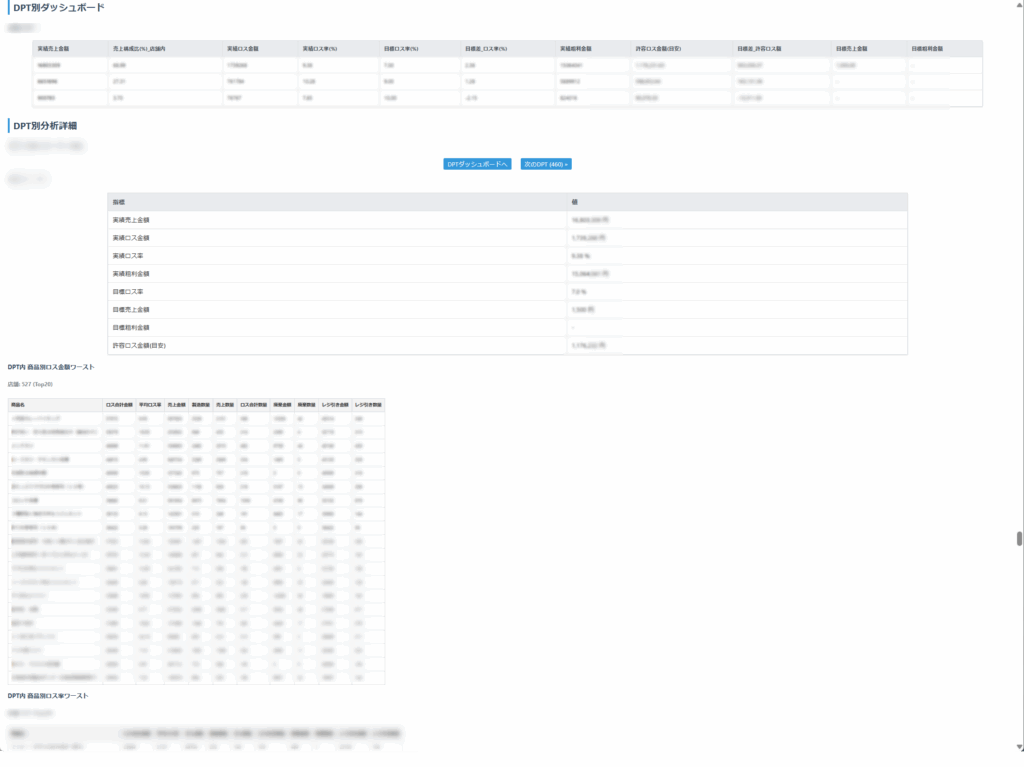Click DPT内 商品別ロス率ワースト heading
This screenshot has height=767, width=1024.
[x=48, y=695]
